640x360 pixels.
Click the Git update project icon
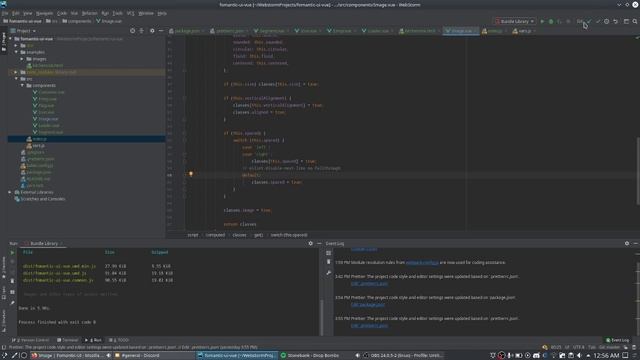(589, 21)
